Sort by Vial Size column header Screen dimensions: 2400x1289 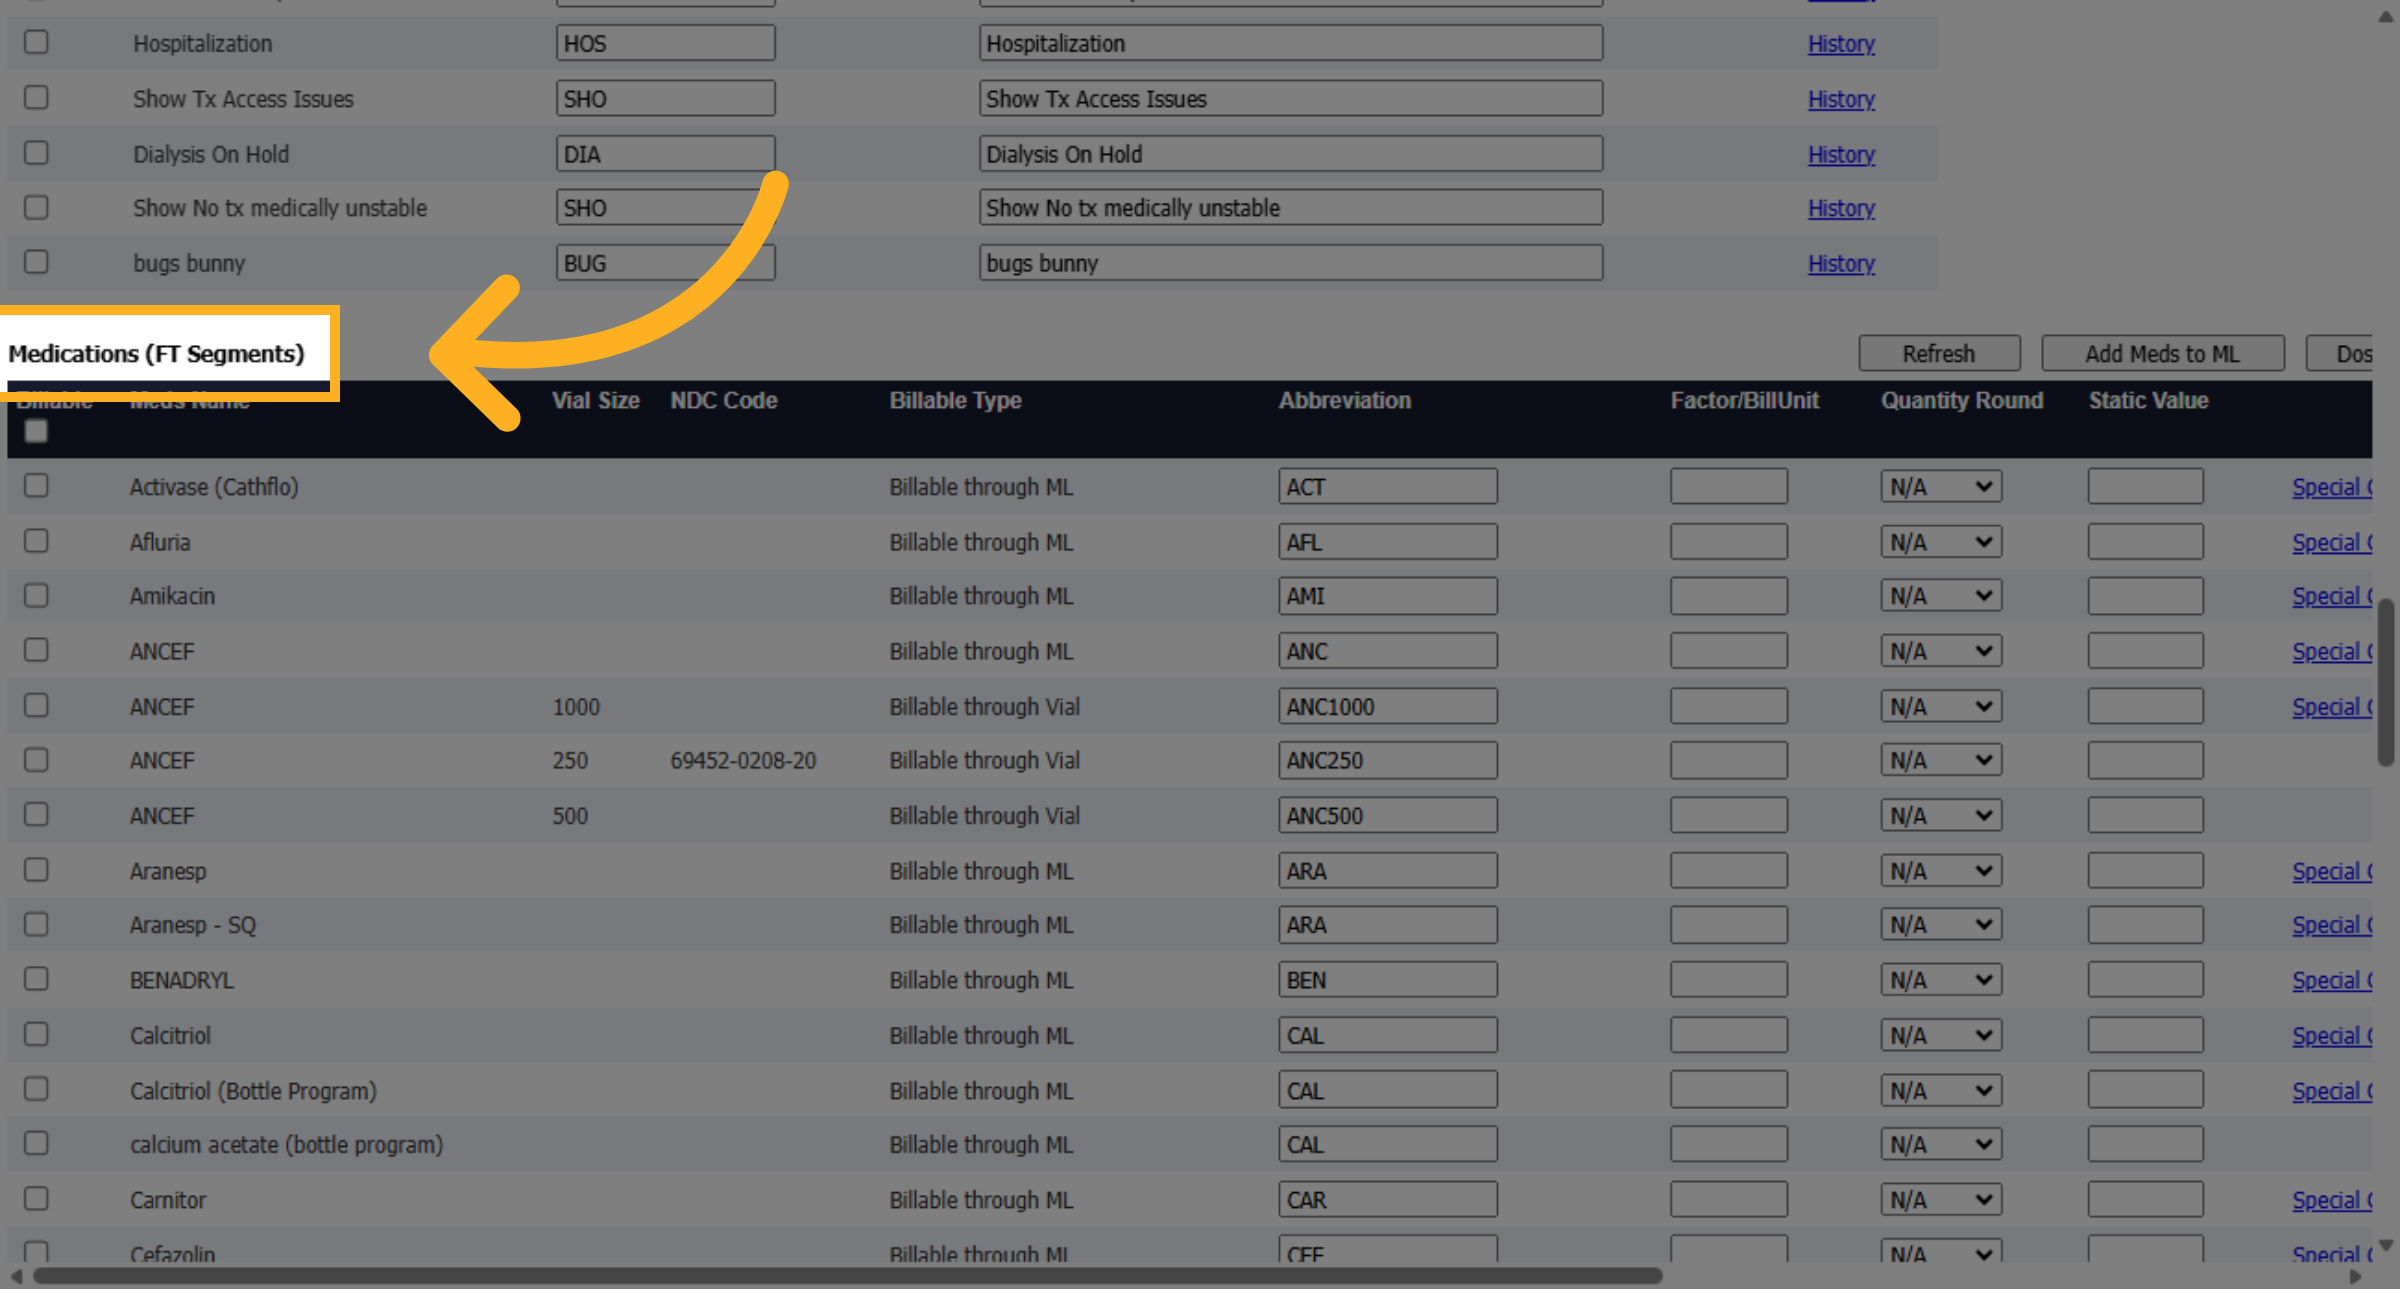coord(596,400)
